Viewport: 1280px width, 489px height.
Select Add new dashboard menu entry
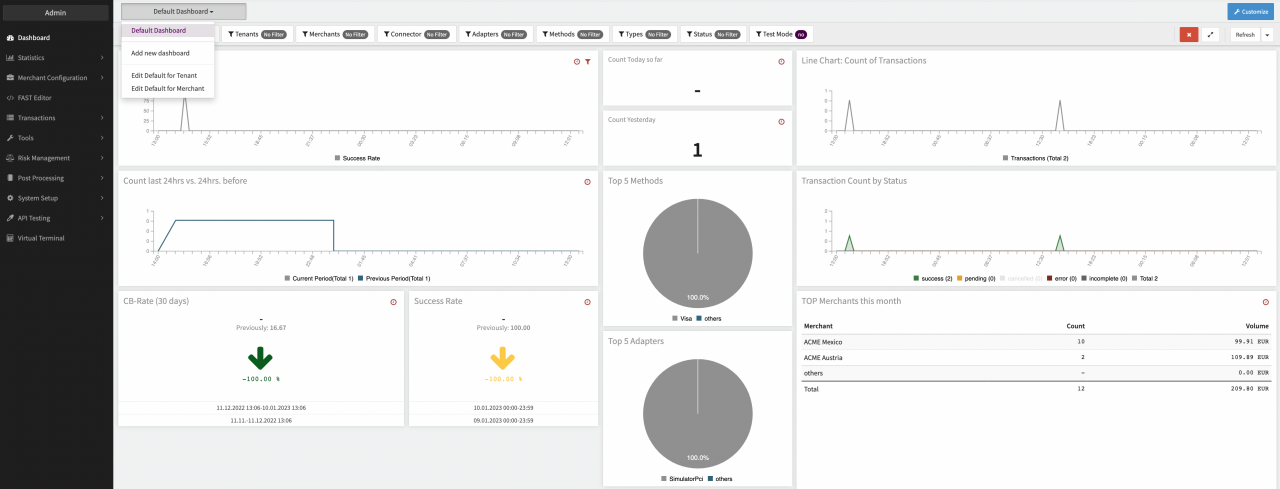(160, 53)
